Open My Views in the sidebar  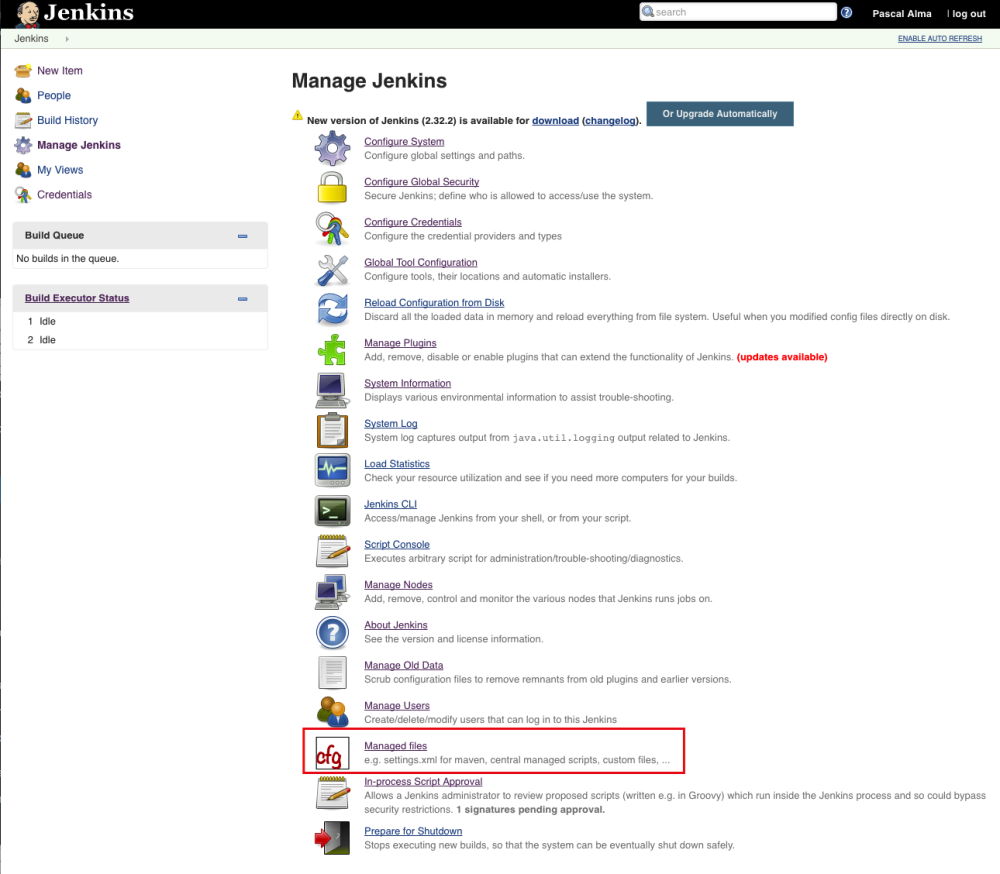[60, 170]
